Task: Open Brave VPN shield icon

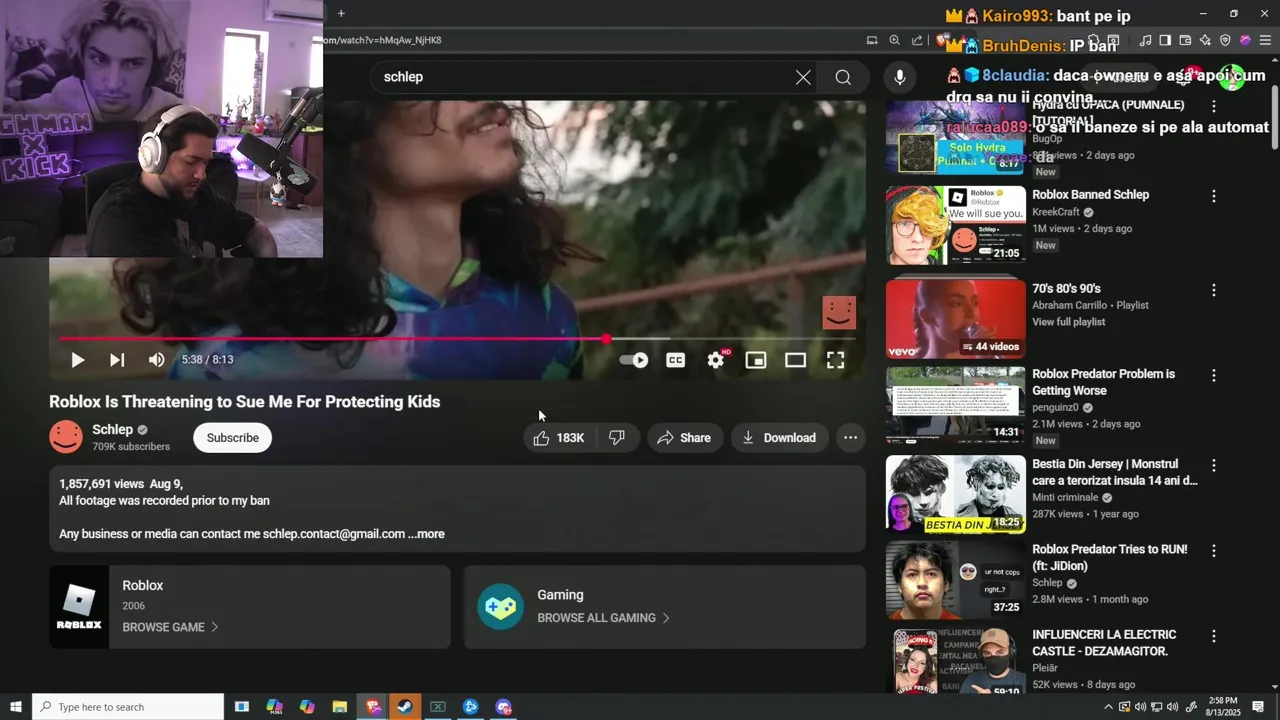Action: tap(1226, 40)
